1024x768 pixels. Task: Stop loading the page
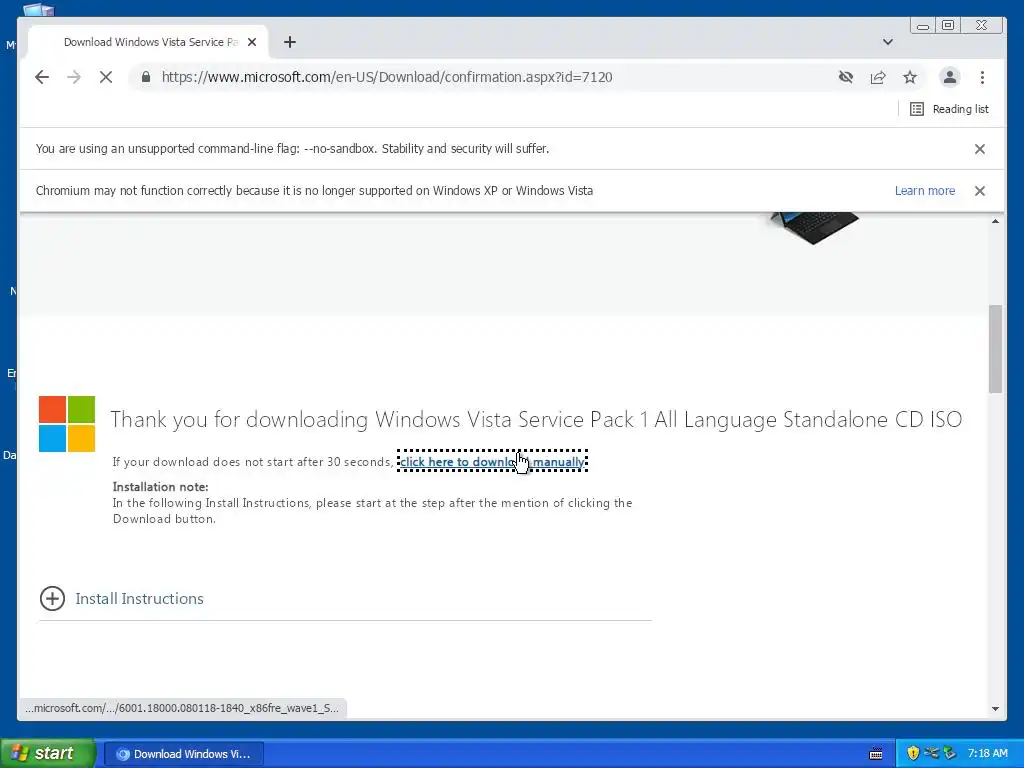click(x=106, y=77)
